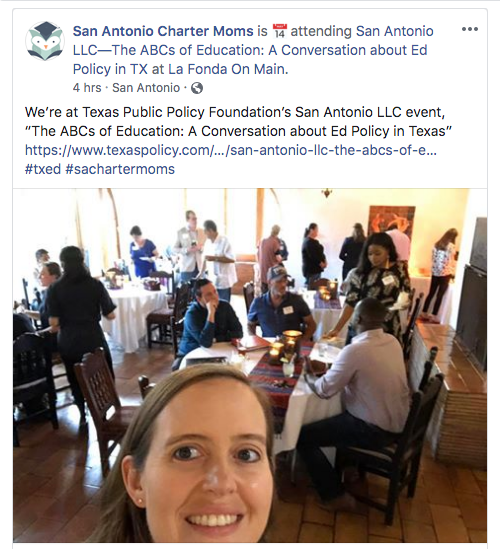Viewport: 500px width, 549px height.
Task: Click the globe public privacy icon
Action: (197, 88)
